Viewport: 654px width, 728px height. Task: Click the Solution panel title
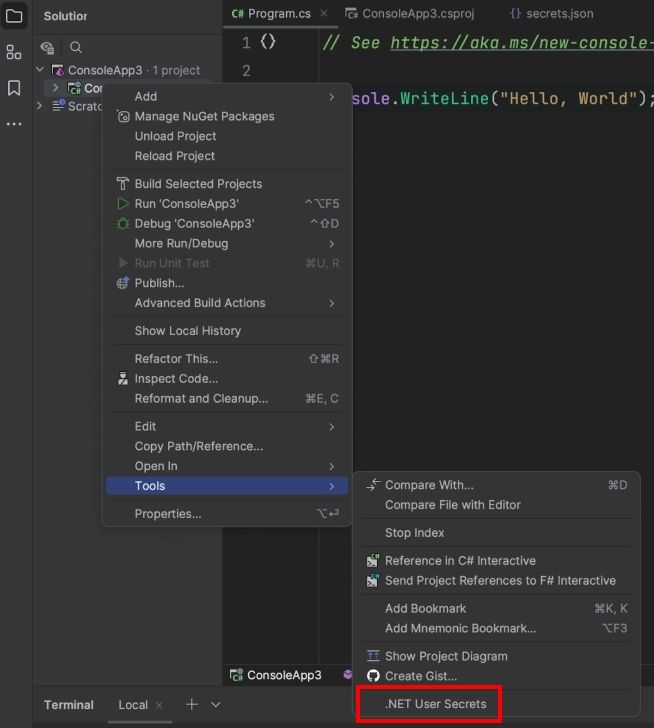[65, 16]
